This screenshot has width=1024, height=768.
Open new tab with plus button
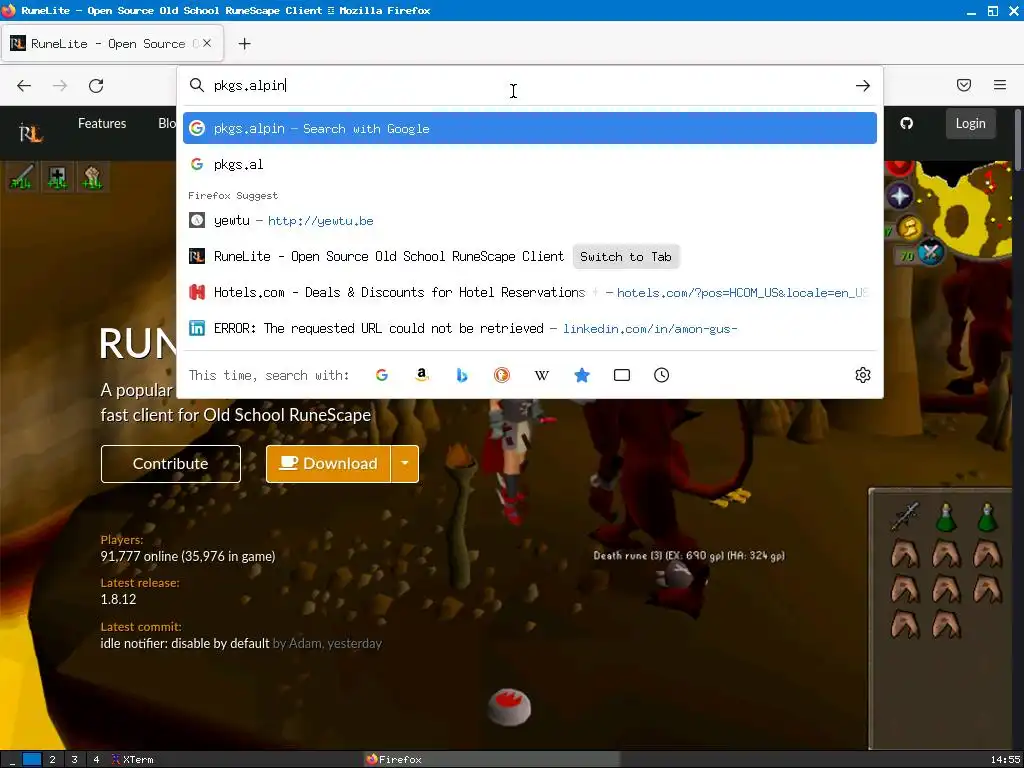tap(244, 44)
